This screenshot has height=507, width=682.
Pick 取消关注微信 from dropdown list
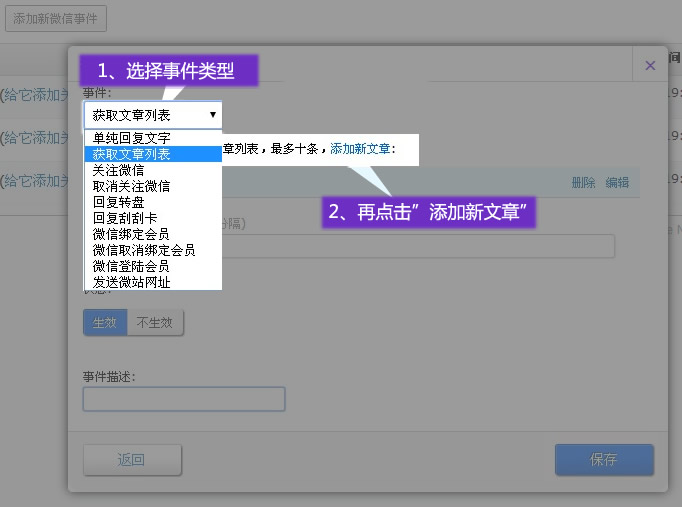[x=132, y=186]
